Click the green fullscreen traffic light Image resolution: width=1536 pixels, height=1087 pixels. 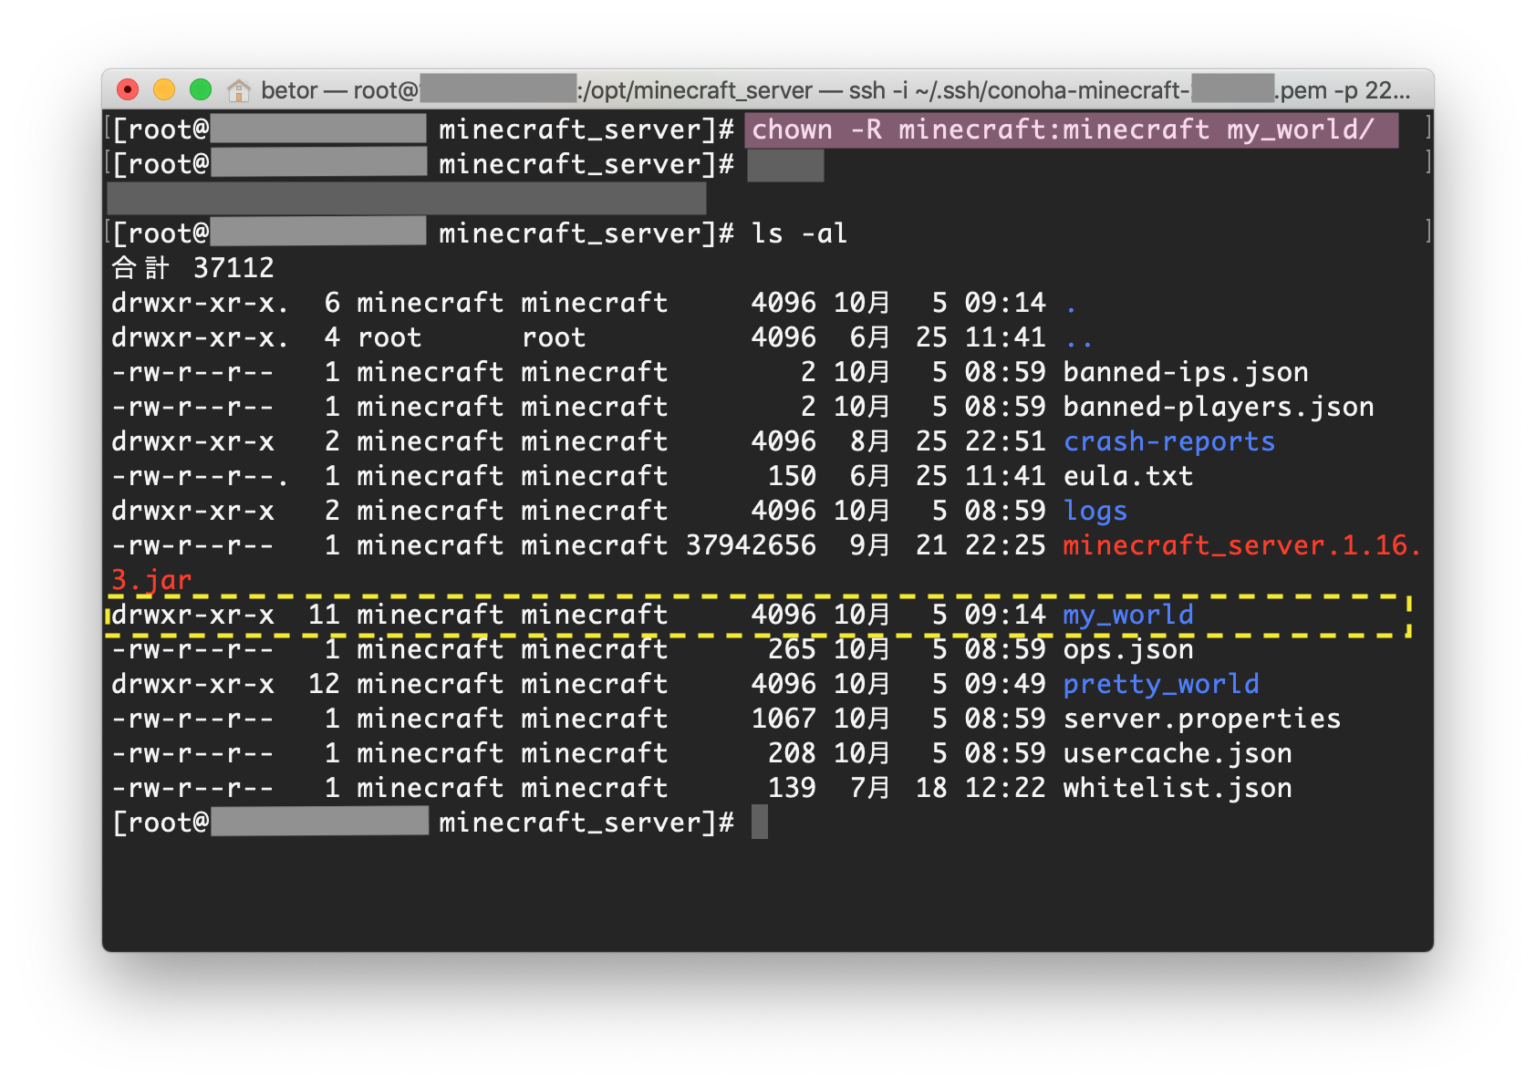(x=200, y=89)
